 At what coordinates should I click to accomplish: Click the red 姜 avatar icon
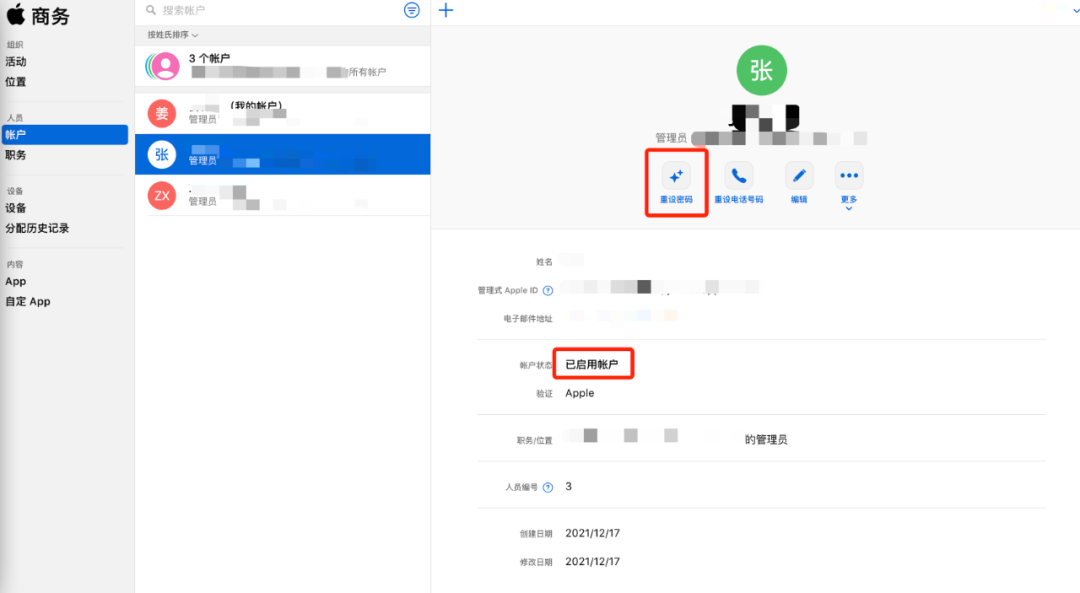(162, 114)
